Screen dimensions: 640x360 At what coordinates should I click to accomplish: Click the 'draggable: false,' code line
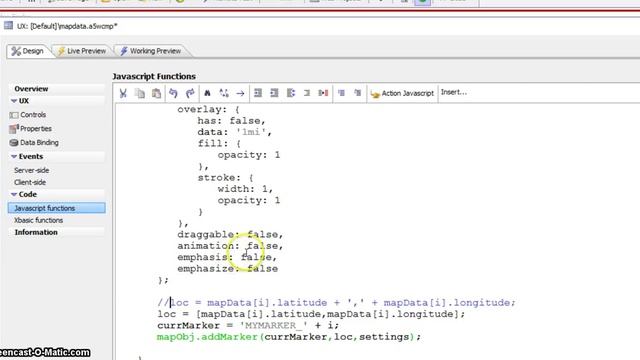pos(230,235)
